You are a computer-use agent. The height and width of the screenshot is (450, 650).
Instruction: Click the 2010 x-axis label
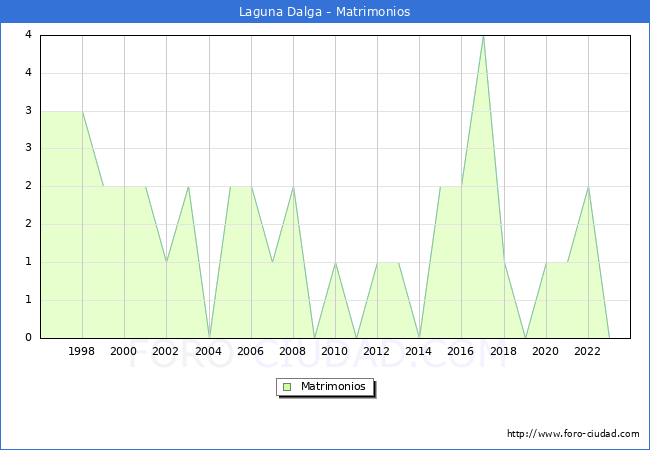pos(335,351)
